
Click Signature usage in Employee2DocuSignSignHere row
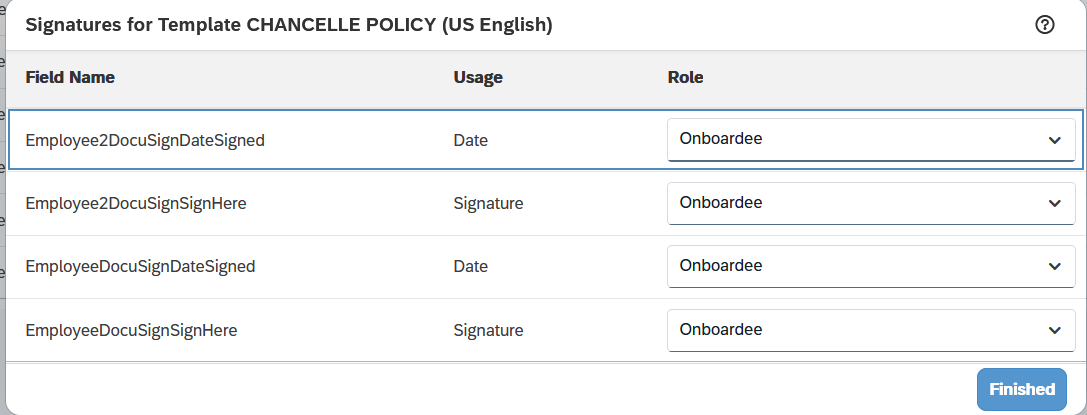coord(488,204)
